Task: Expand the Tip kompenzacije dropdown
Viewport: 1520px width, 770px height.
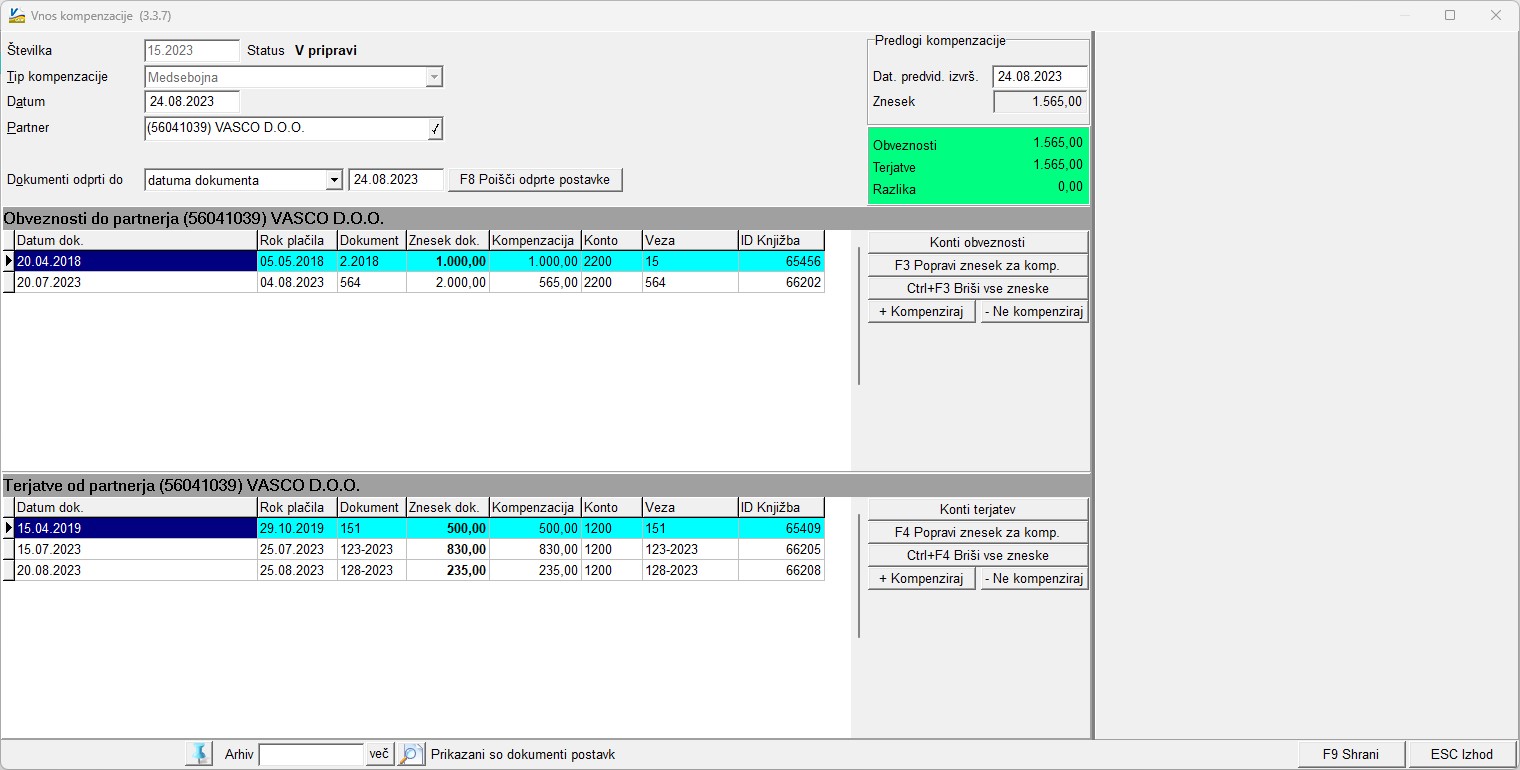Action: point(434,77)
